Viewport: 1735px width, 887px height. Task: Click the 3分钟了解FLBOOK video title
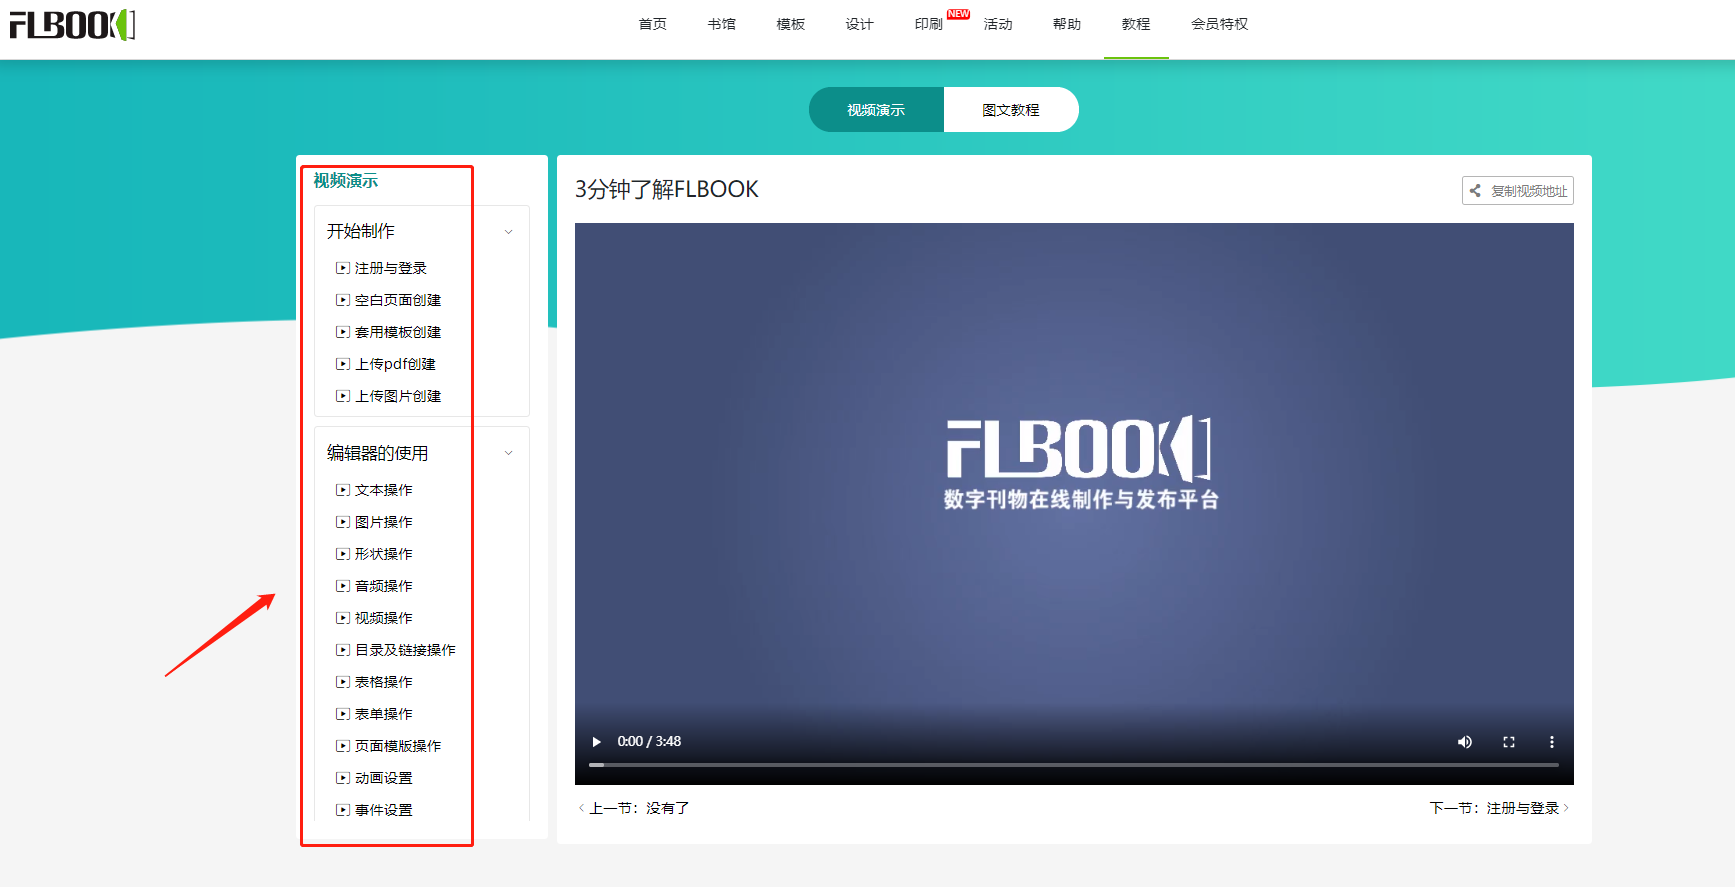[x=667, y=189]
